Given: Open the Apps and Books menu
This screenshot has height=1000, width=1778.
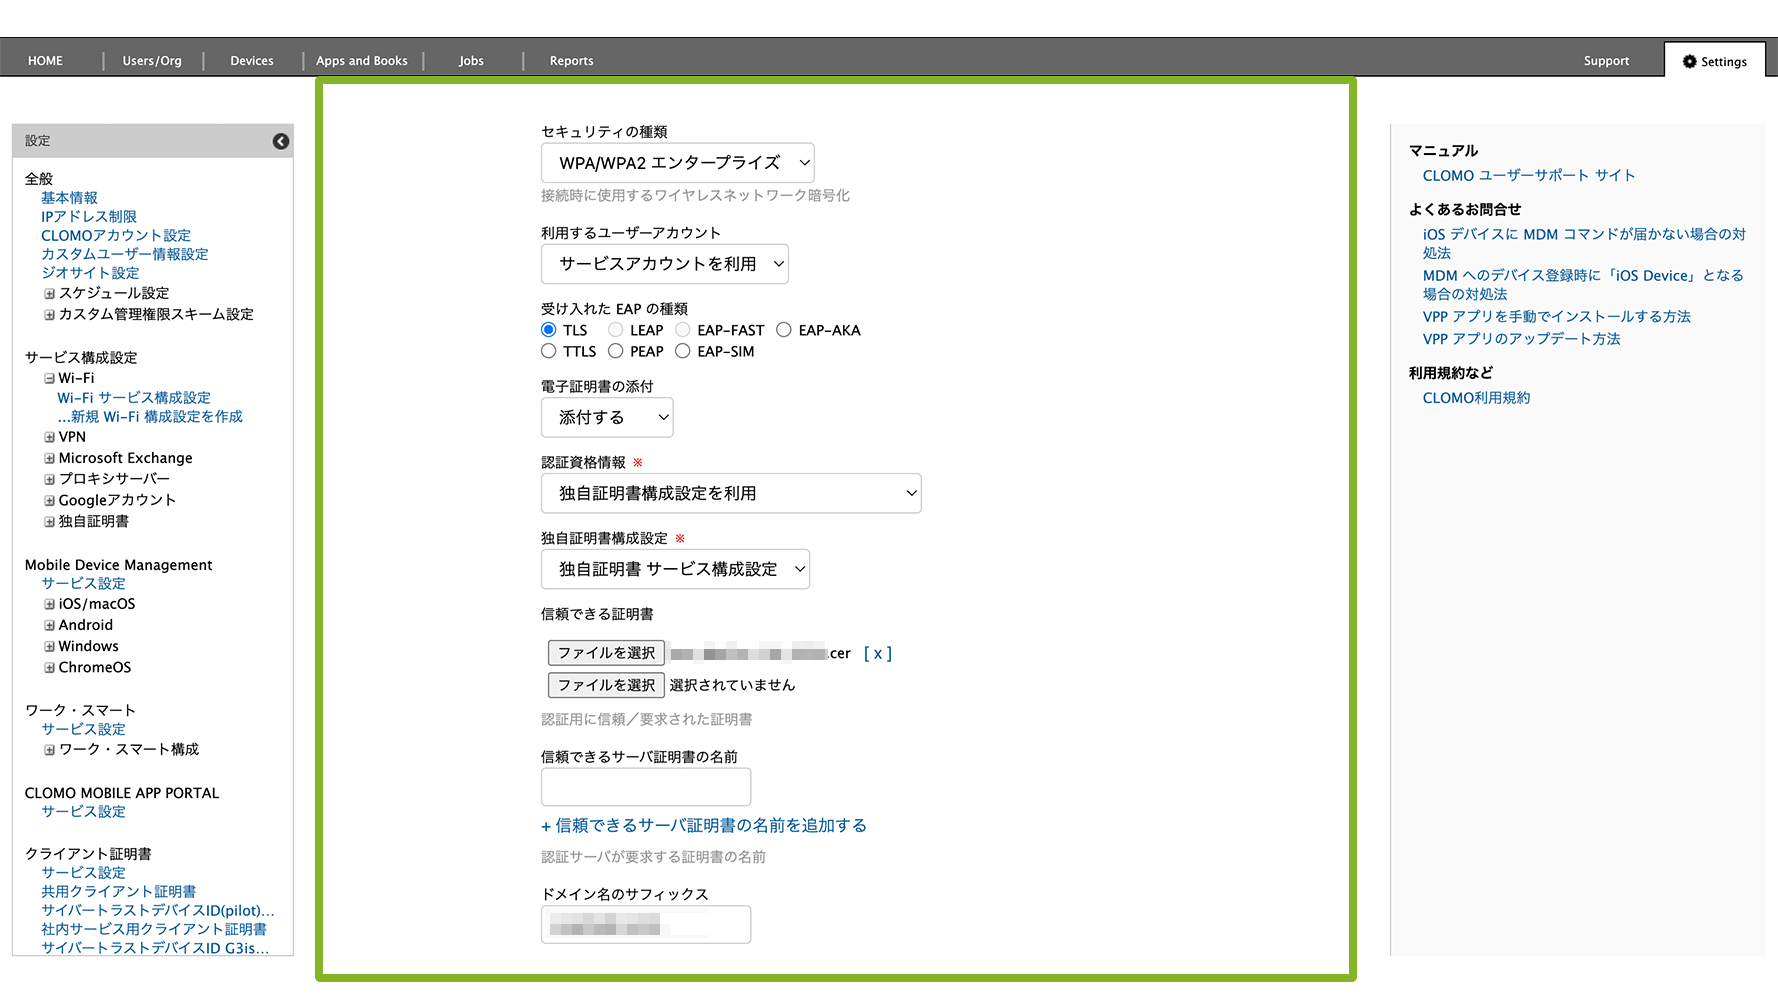Looking at the screenshot, I should (x=362, y=61).
